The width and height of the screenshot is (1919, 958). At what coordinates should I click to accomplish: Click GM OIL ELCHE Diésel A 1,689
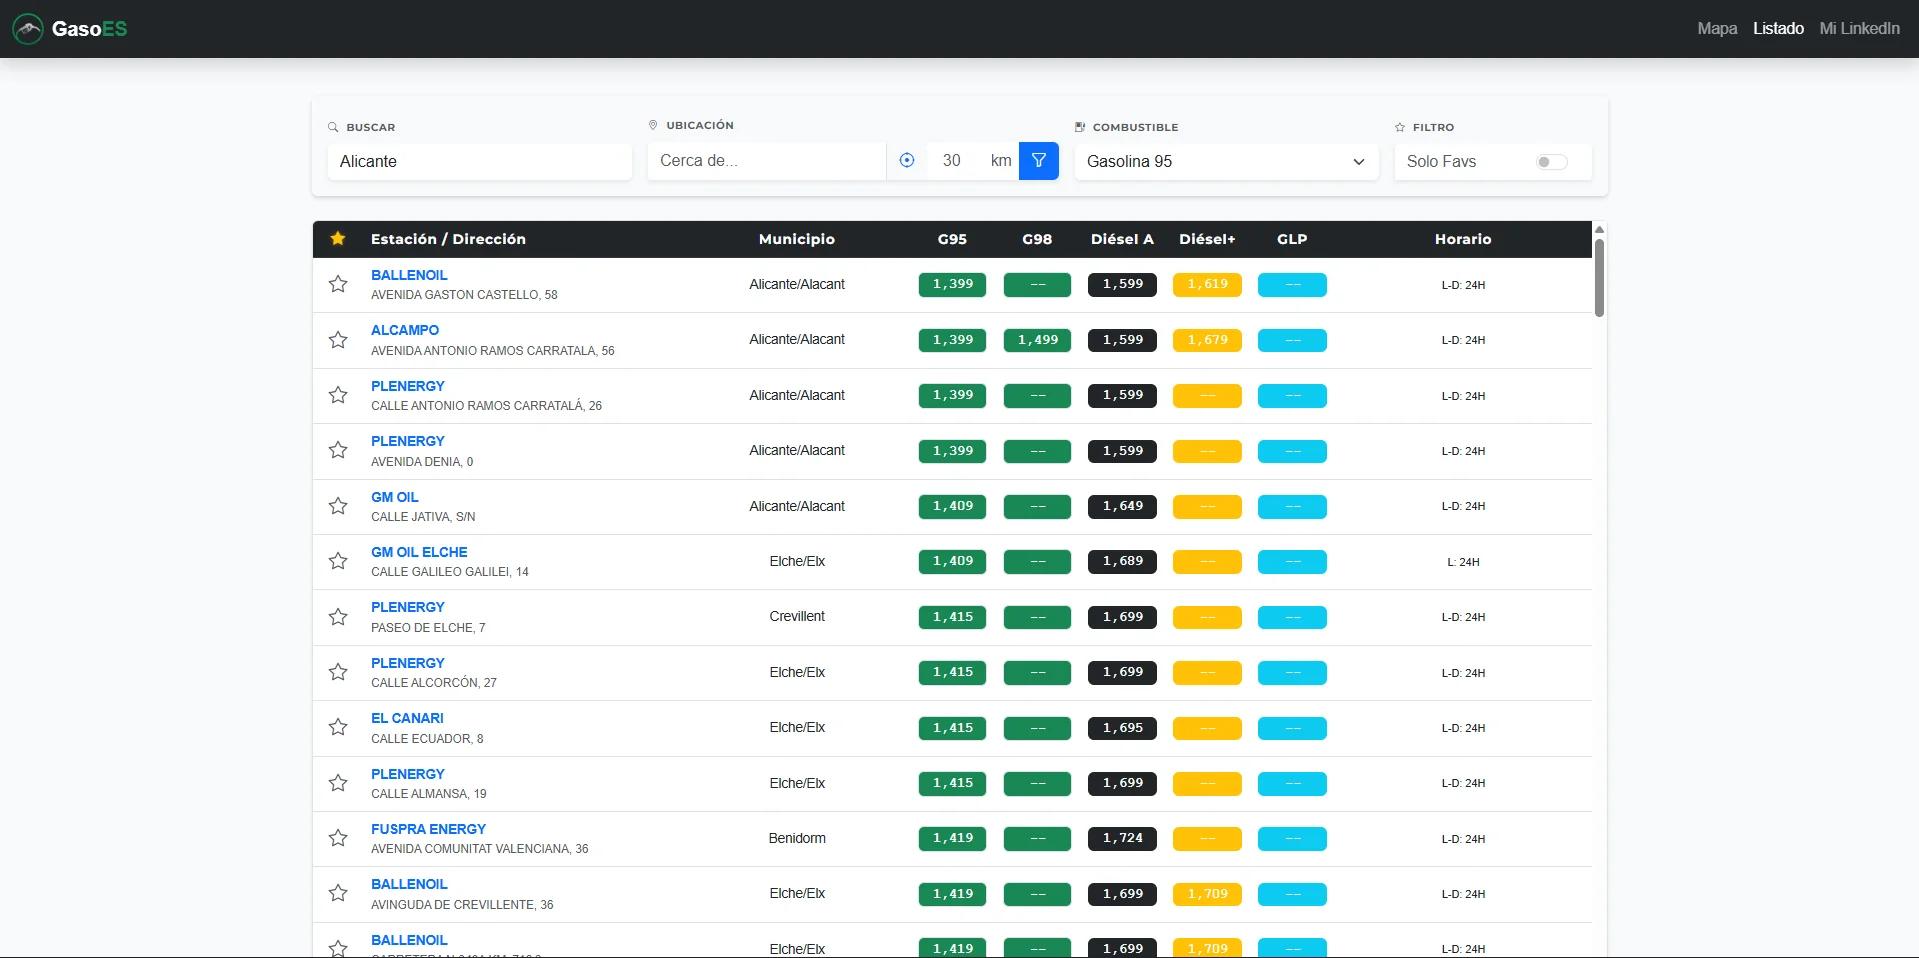click(1122, 561)
